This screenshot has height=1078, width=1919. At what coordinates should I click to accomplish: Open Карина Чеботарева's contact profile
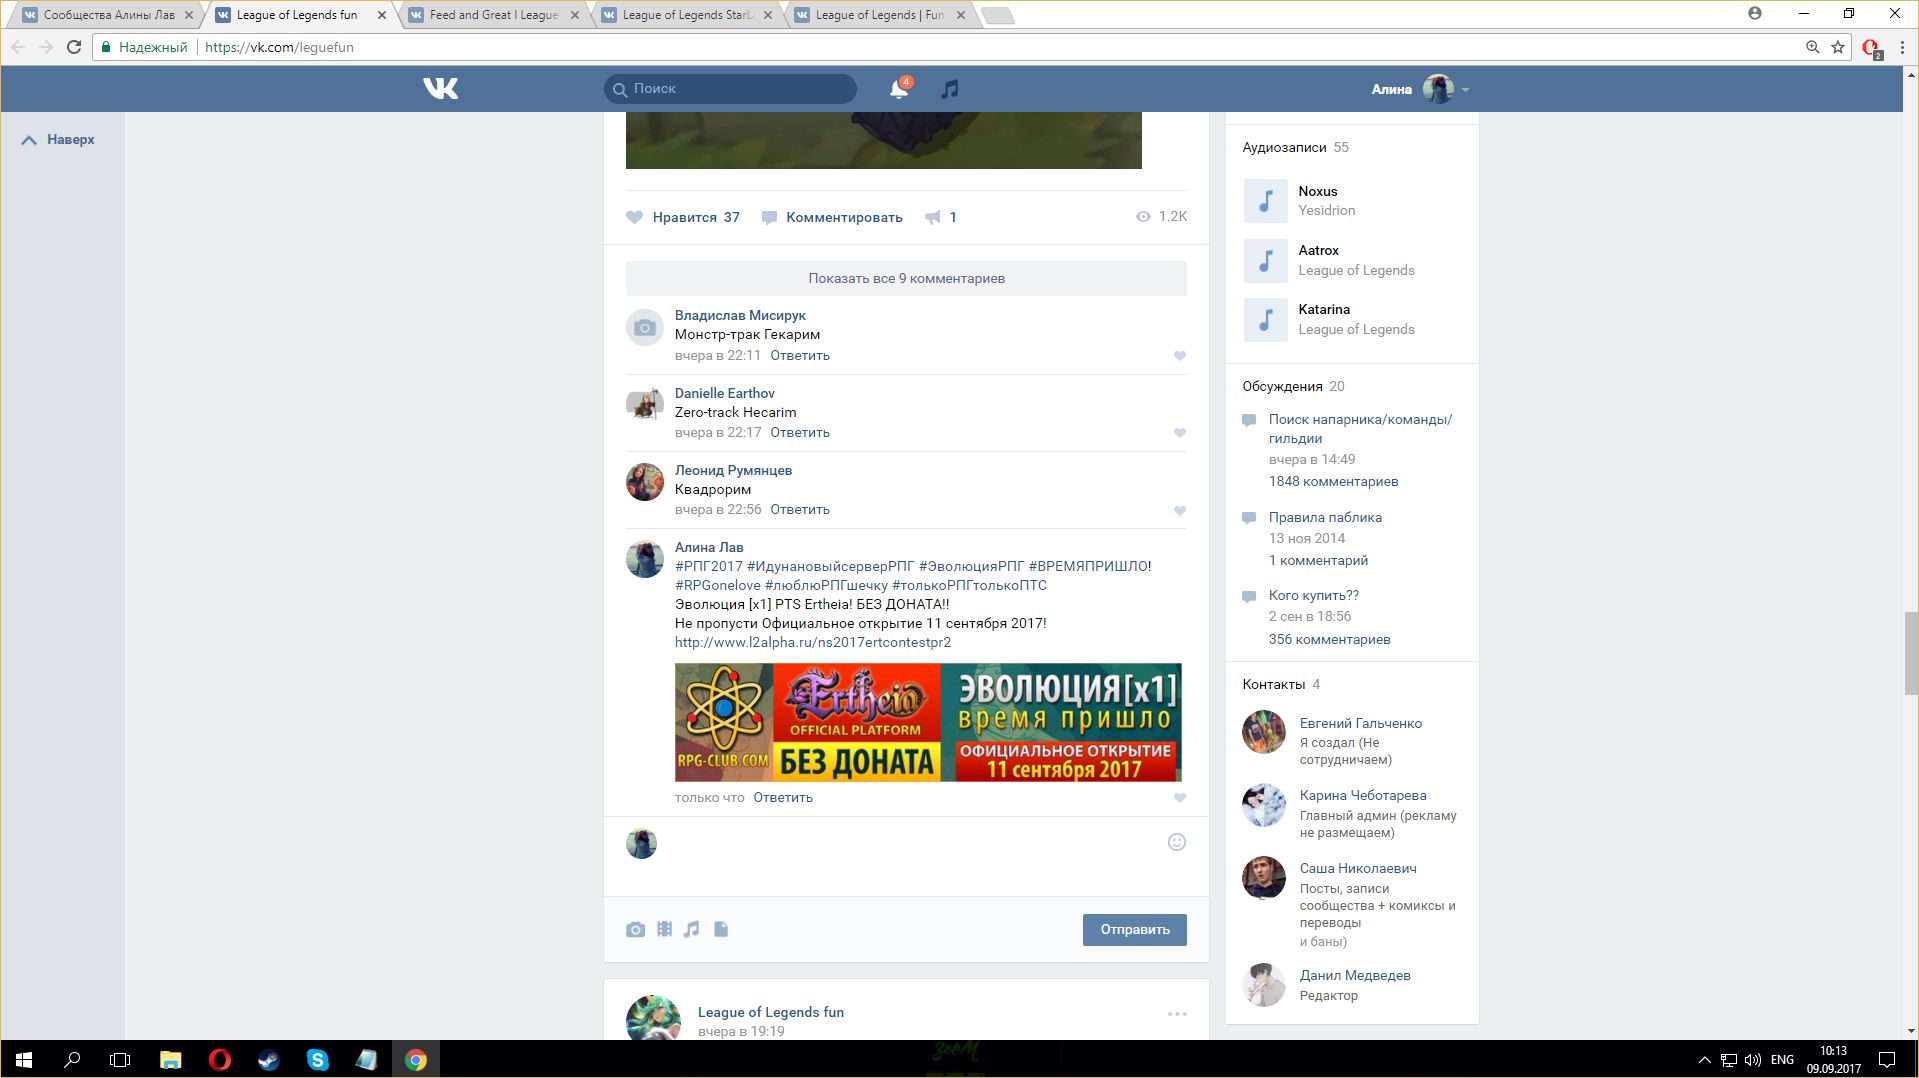(x=1362, y=796)
